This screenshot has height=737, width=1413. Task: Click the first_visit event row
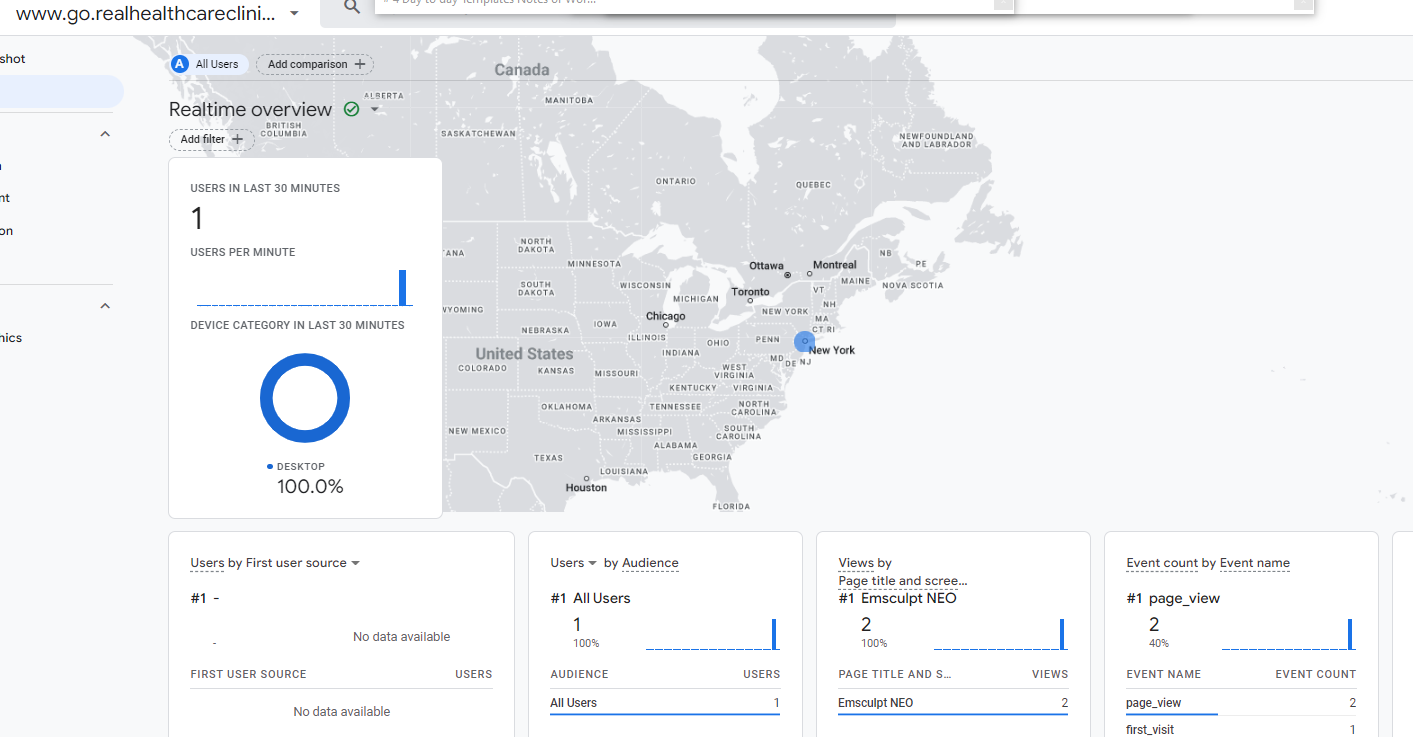1241,729
